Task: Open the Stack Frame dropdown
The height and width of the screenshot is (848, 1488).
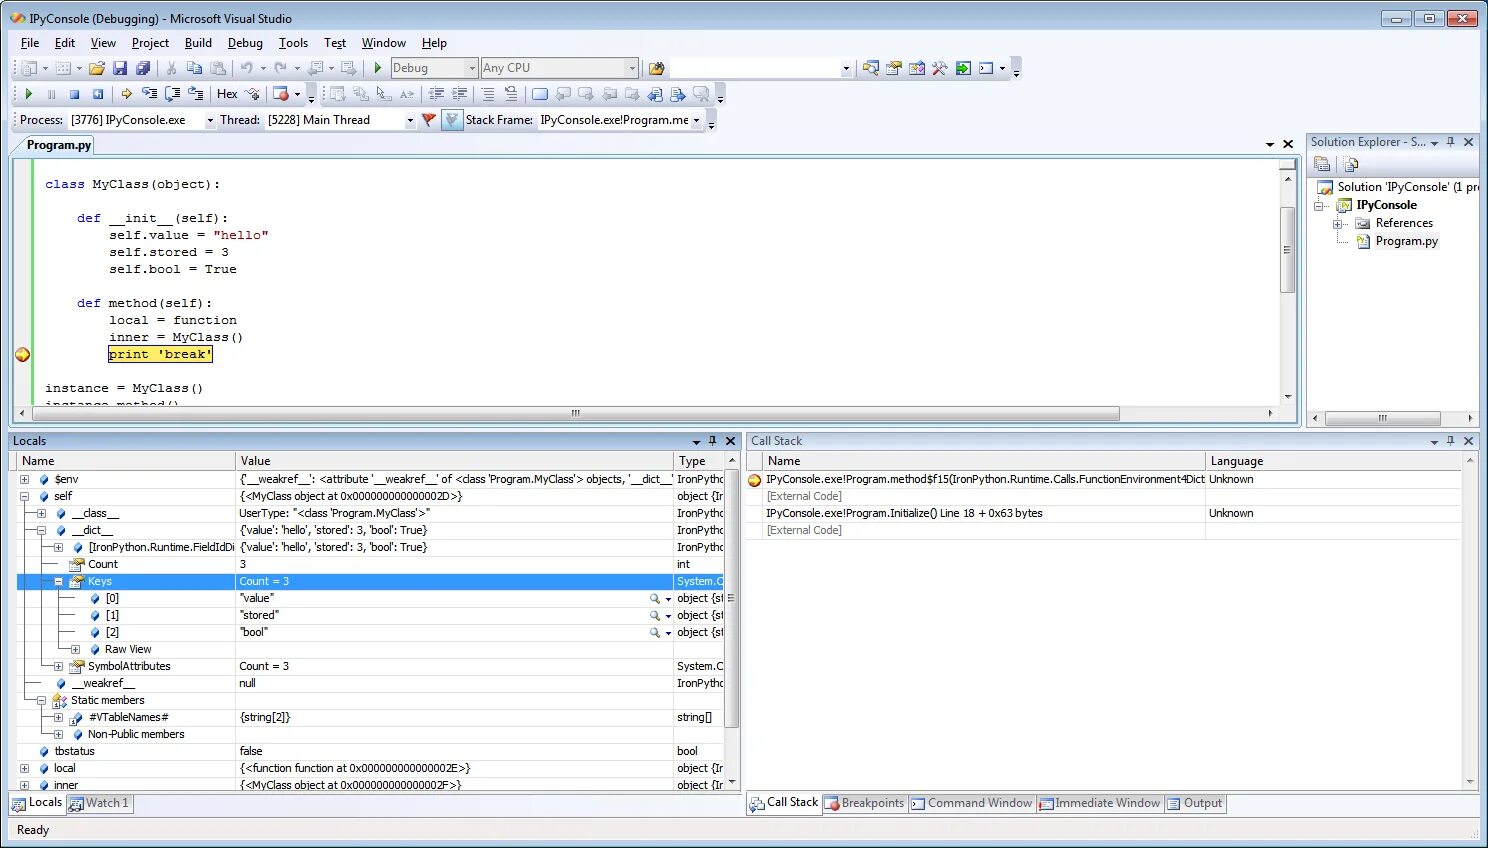Action: tap(696, 120)
